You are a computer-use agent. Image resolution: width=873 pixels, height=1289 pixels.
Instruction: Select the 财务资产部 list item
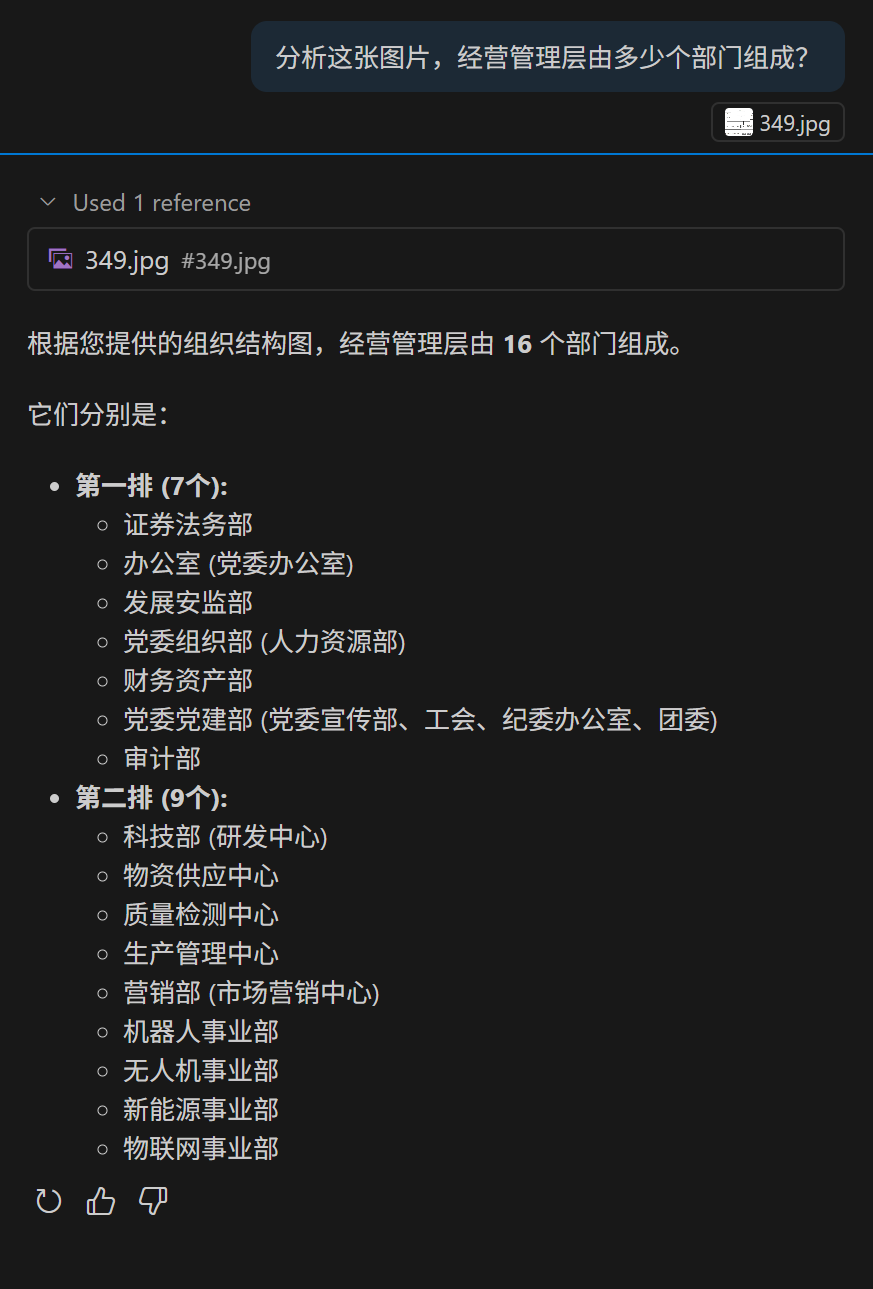tap(188, 681)
